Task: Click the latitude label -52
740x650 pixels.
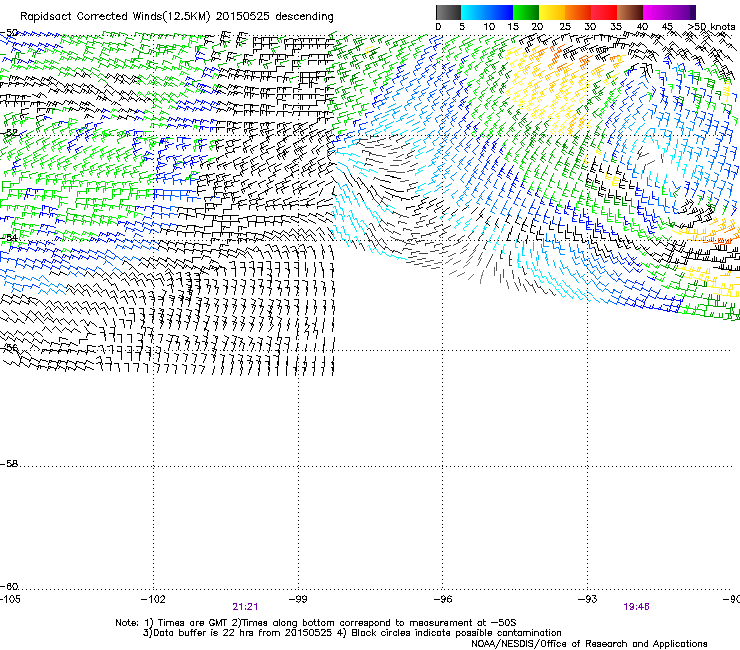Action: click(9, 133)
